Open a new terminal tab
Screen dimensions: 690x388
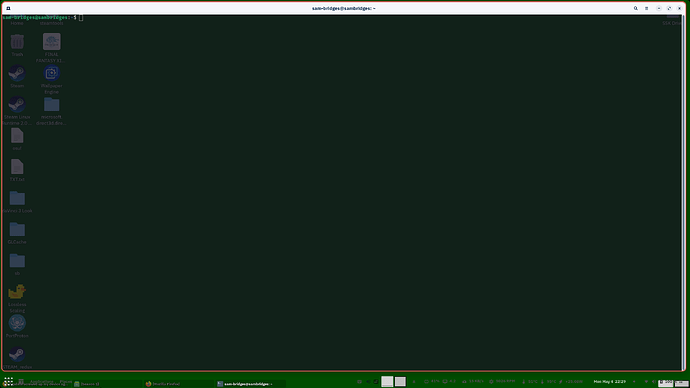[8, 8]
